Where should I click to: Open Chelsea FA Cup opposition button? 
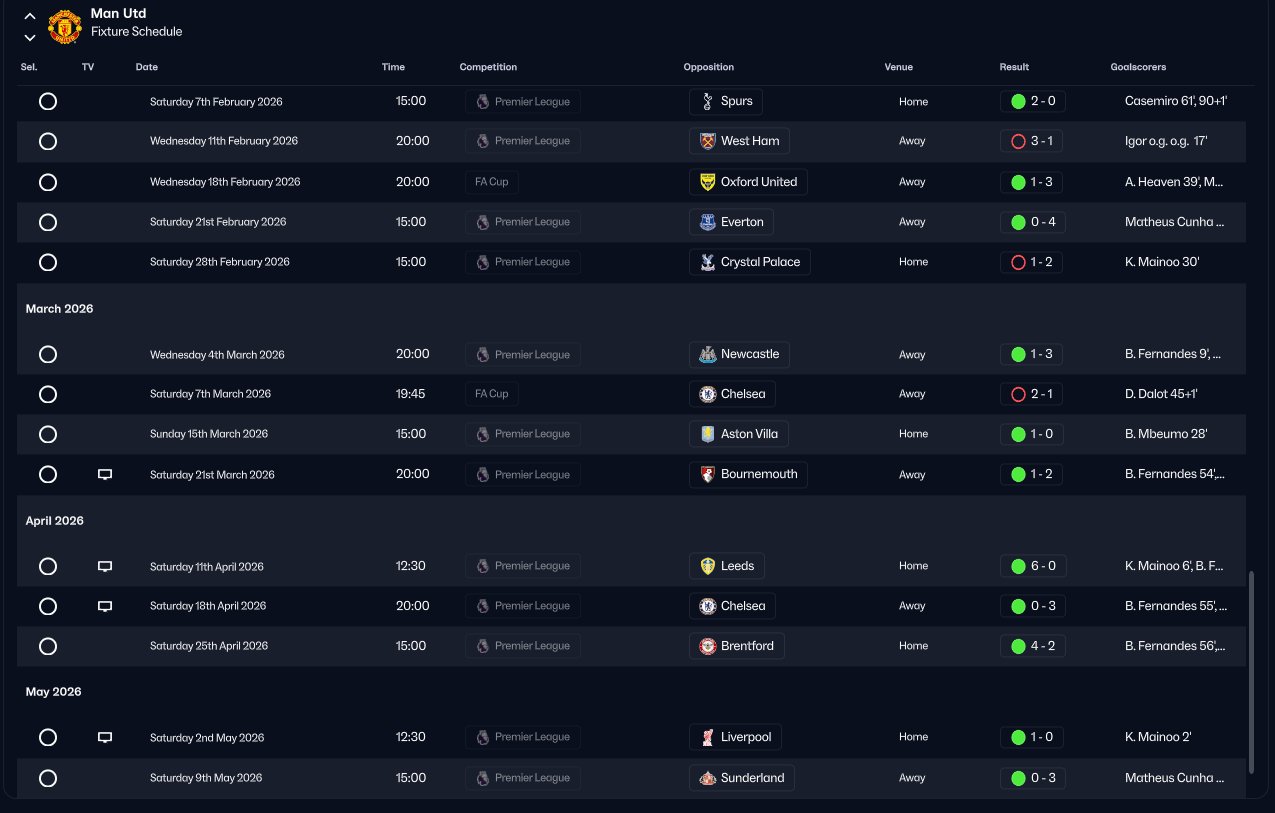tap(732, 394)
